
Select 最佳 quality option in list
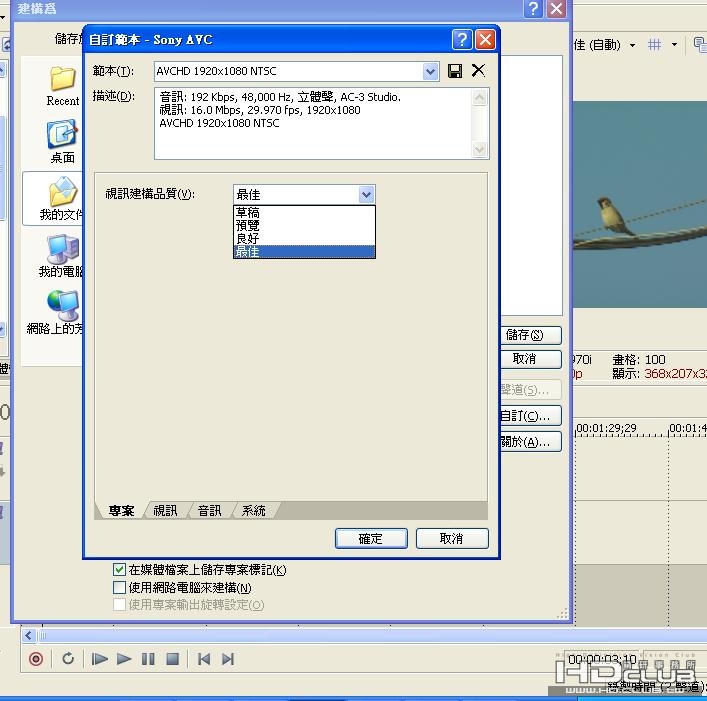[304, 252]
